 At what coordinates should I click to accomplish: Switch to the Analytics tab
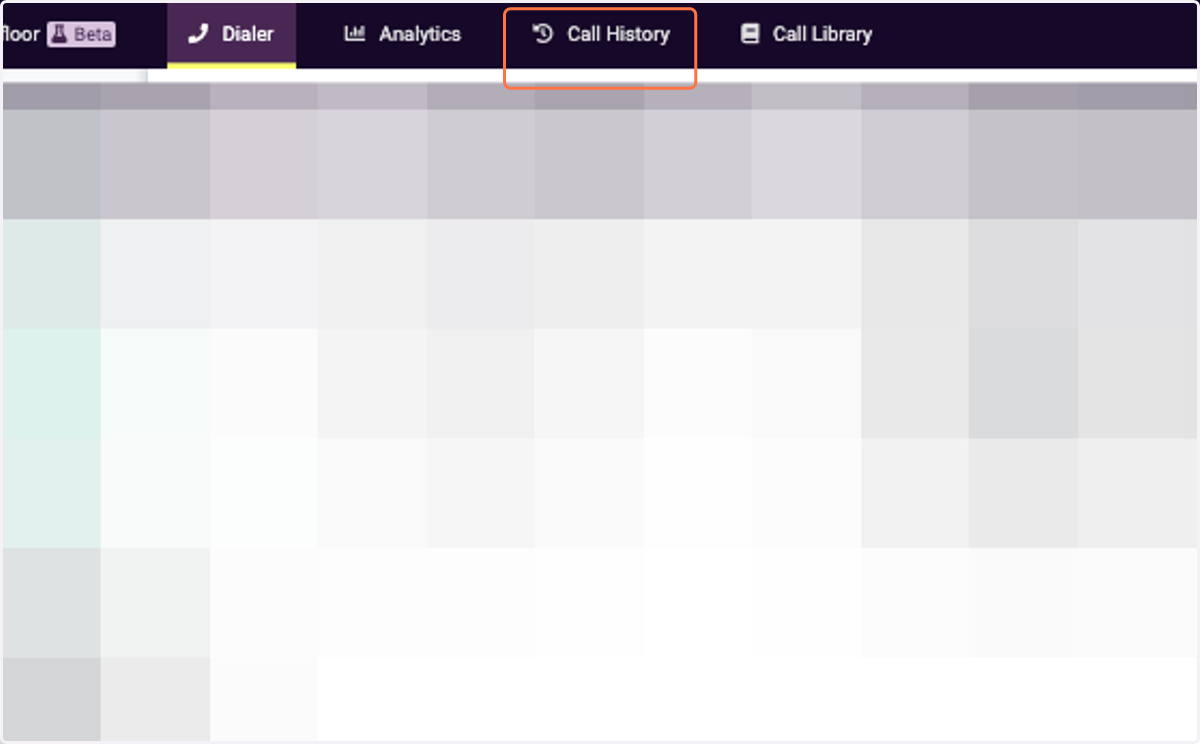point(402,34)
